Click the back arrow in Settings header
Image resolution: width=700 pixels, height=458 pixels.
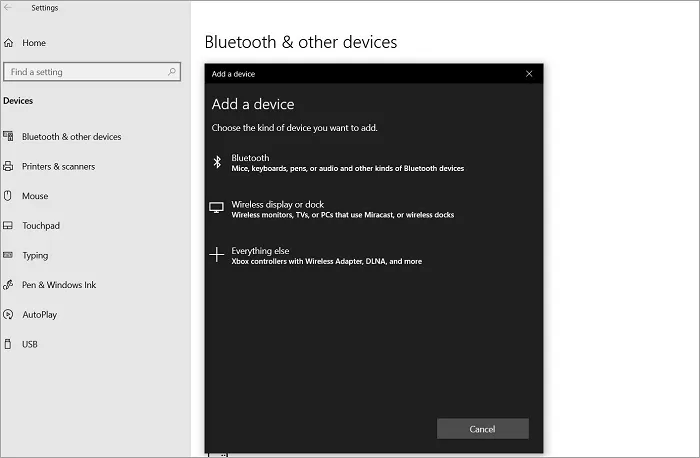[x=8, y=8]
